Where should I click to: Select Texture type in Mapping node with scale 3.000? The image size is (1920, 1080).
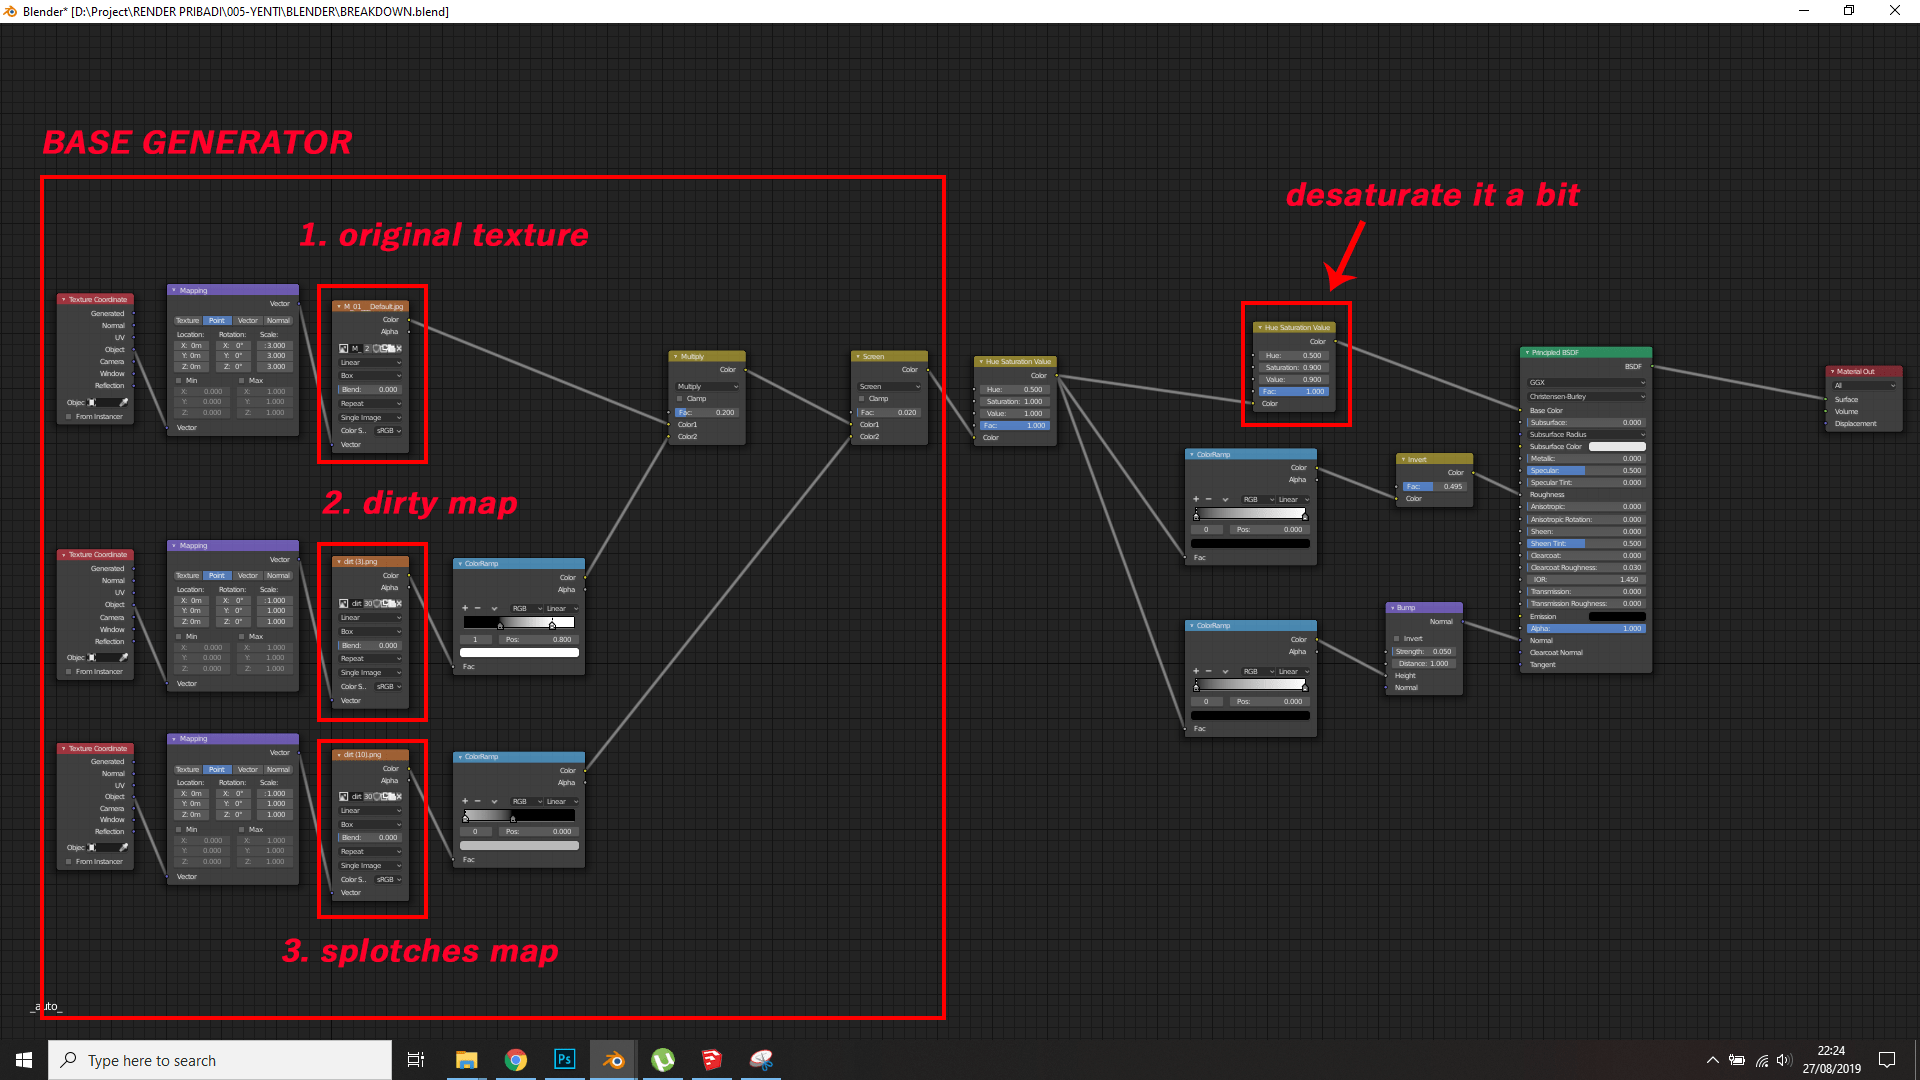[x=188, y=321]
